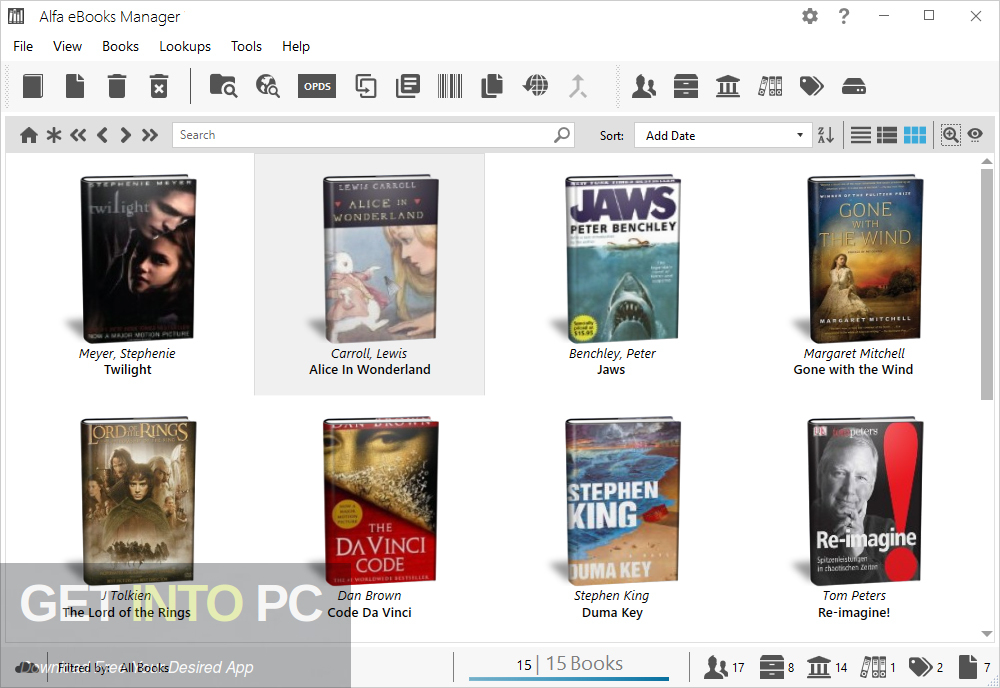
Task: Open the File menu
Action: 23,47
